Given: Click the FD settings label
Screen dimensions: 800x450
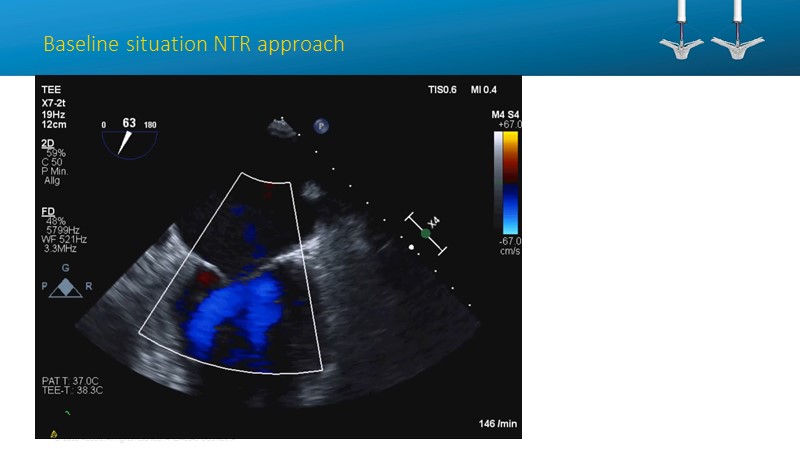Looking at the screenshot, I should tap(48, 212).
